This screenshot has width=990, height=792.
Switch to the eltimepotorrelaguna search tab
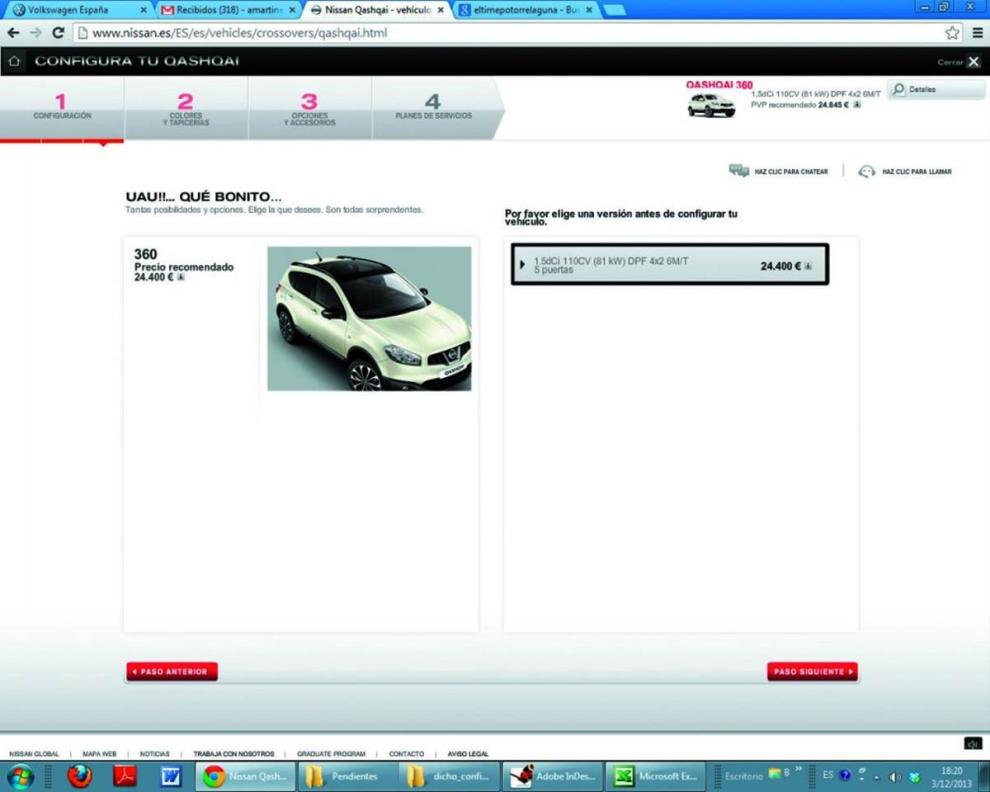point(525,10)
